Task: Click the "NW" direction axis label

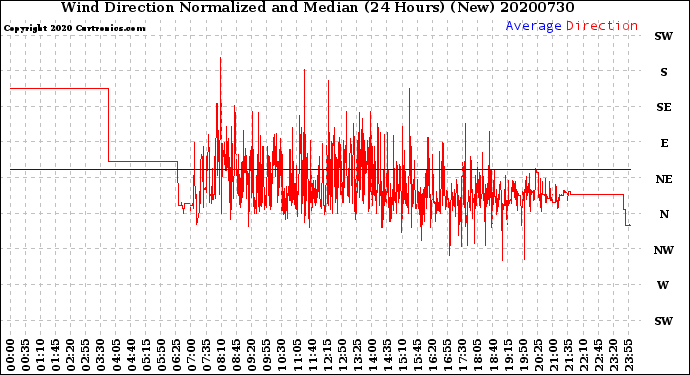Action: point(664,250)
